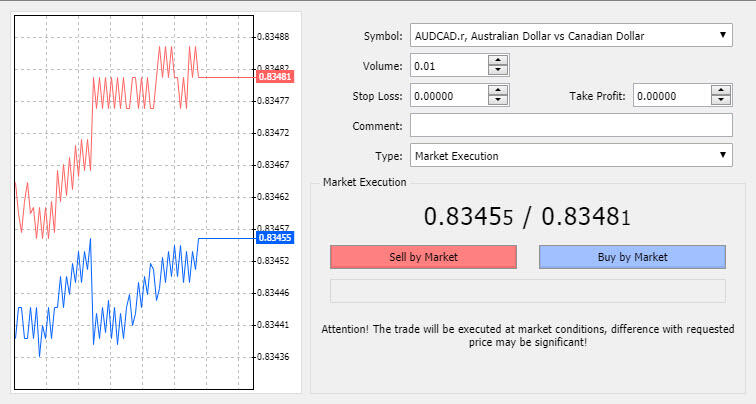This screenshot has width=756, height=404.
Task: Open the Symbol dropdown arrow
Action: [723, 35]
